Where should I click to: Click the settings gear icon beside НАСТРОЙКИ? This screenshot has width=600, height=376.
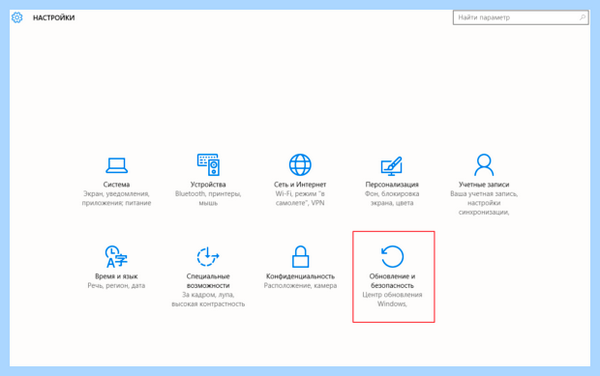point(17,18)
